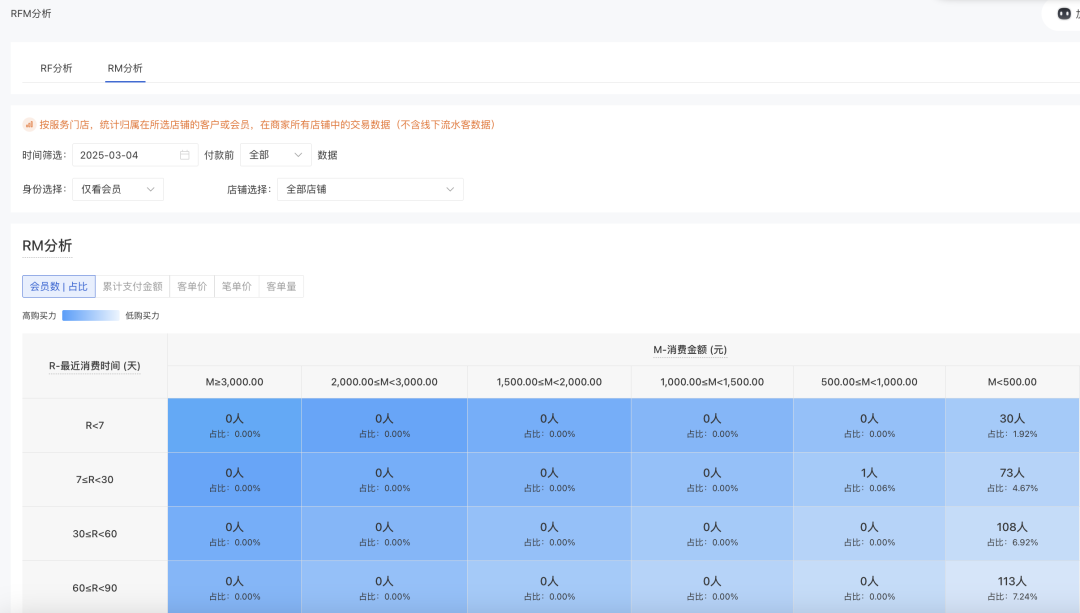The width and height of the screenshot is (1080, 613).
Task: Click the 低购买力 legend label
Action: [x=143, y=315]
